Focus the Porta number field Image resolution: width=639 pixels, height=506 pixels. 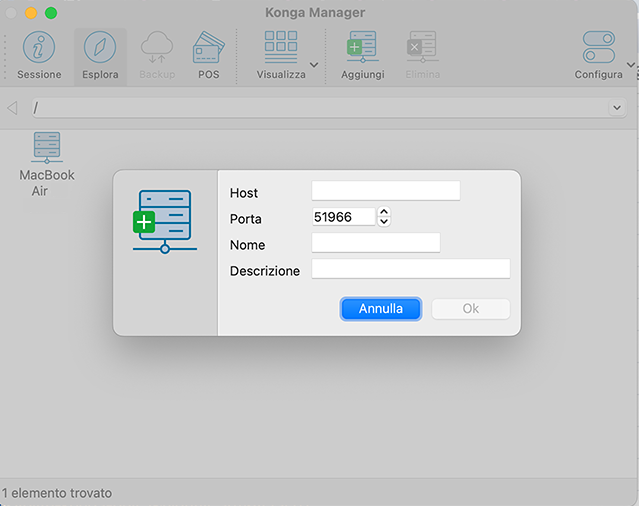tap(343, 217)
